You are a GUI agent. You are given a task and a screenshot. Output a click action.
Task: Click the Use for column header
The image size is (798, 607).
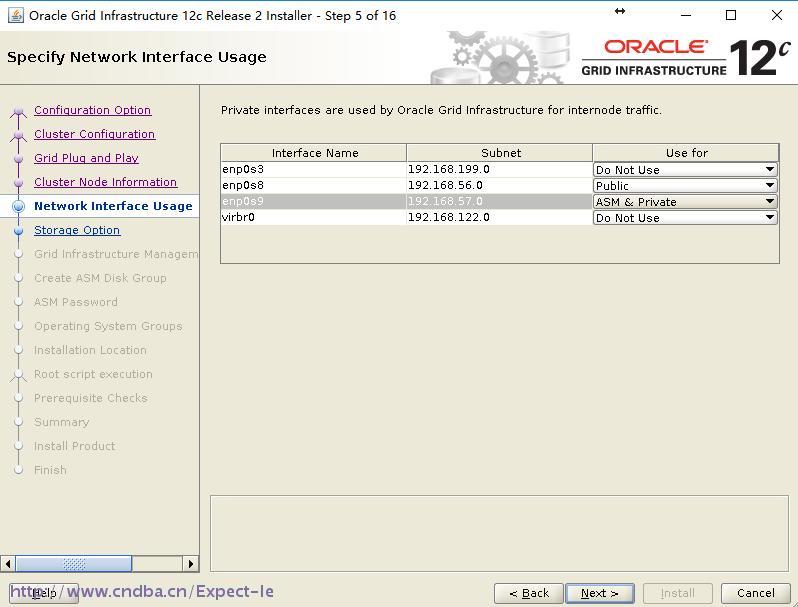[686, 153]
